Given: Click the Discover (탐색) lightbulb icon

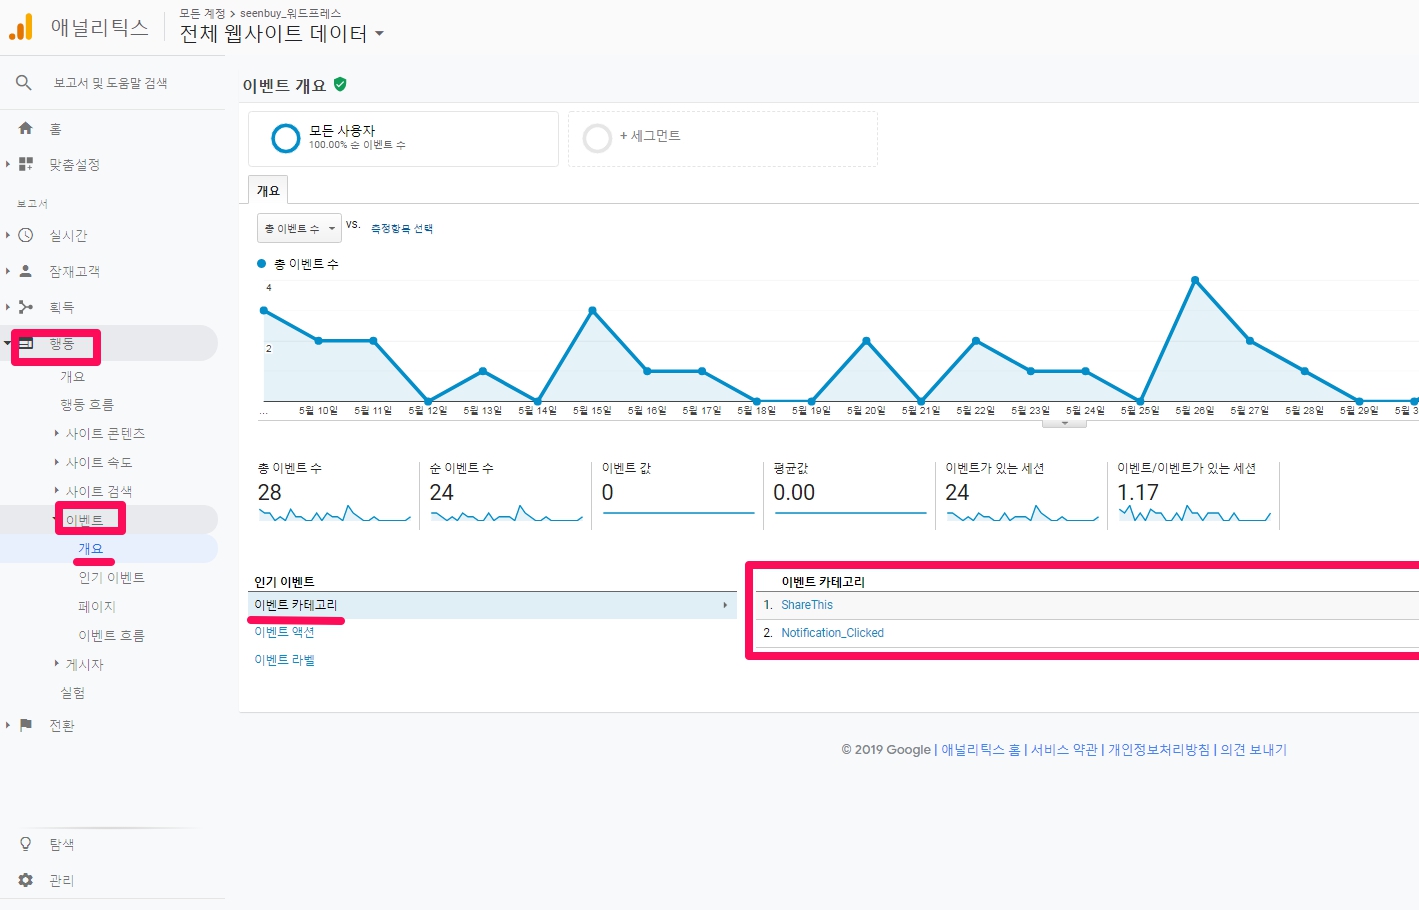Looking at the screenshot, I should pyautogui.click(x=26, y=844).
